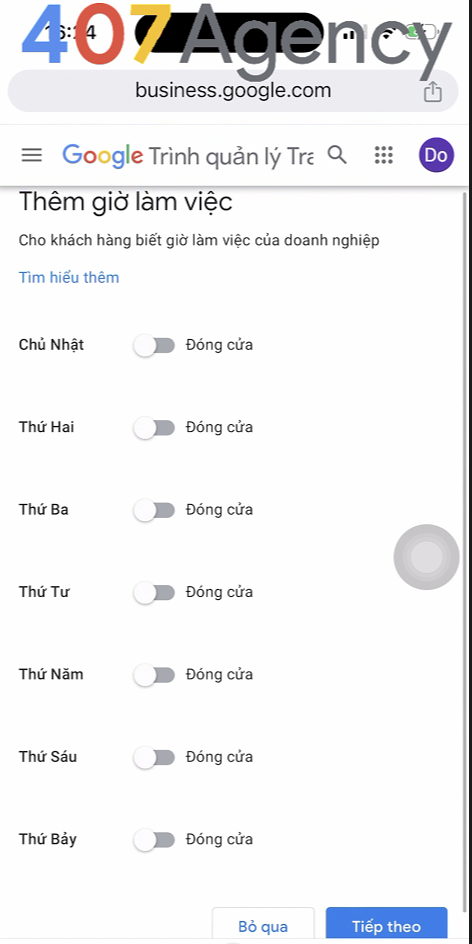472x944 pixels.
Task: Tap the floating AssistiveTouch button
Action: [426, 557]
